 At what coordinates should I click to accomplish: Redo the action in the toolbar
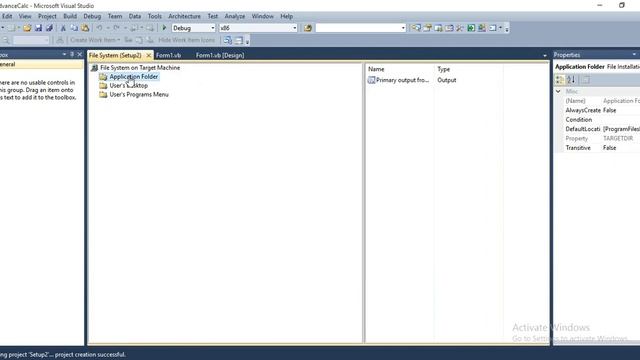(x=116, y=28)
